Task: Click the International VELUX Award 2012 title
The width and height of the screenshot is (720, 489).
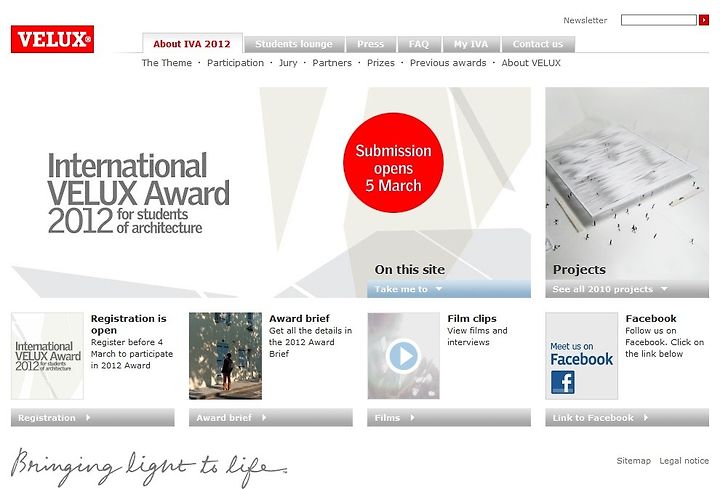Action: tap(139, 193)
